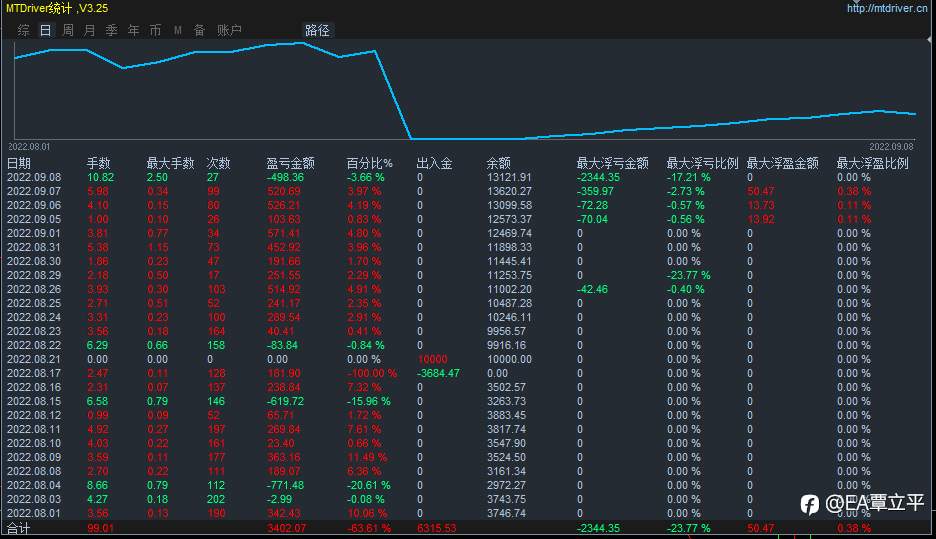Select the 2022.08.30 row date
The height and width of the screenshot is (539, 936).
coord(34,261)
